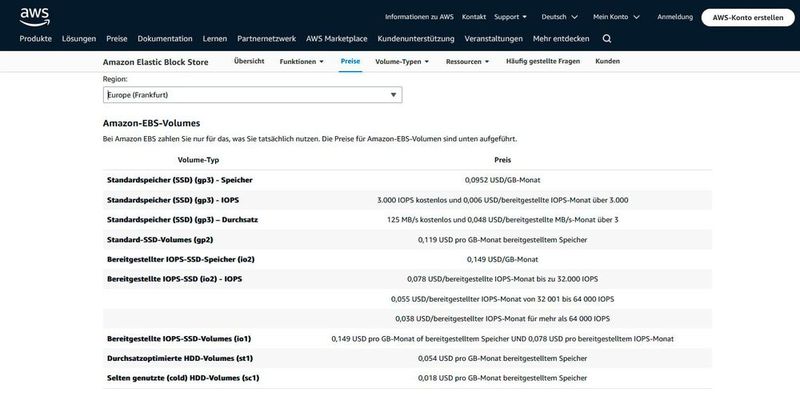Open the search magnifier icon

click(607, 39)
